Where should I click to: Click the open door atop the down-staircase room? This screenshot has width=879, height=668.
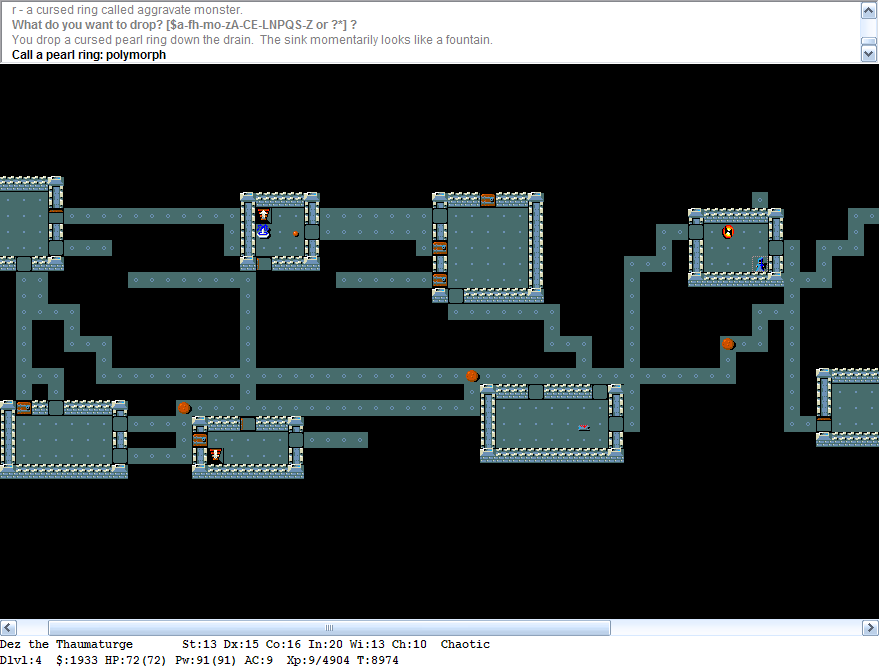tap(248, 424)
